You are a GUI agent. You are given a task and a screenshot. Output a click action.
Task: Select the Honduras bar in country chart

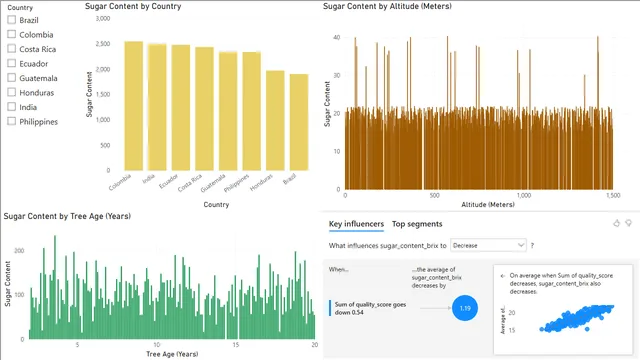point(275,120)
